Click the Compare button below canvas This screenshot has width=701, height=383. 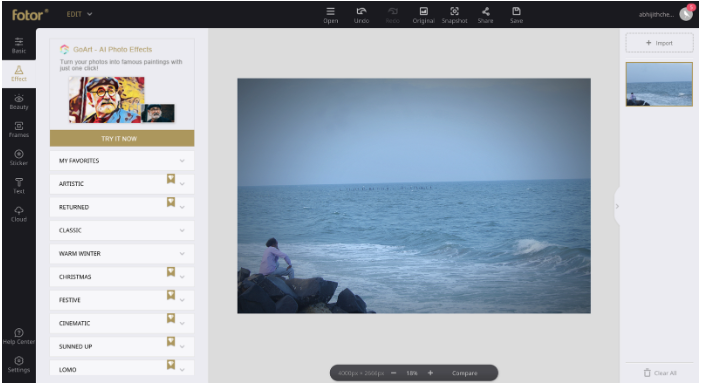pyautogui.click(x=465, y=373)
